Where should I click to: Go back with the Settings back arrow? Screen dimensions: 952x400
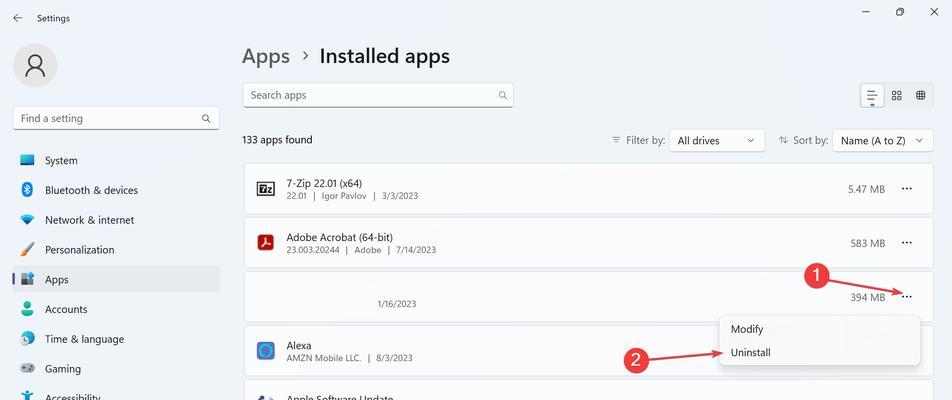click(18, 18)
